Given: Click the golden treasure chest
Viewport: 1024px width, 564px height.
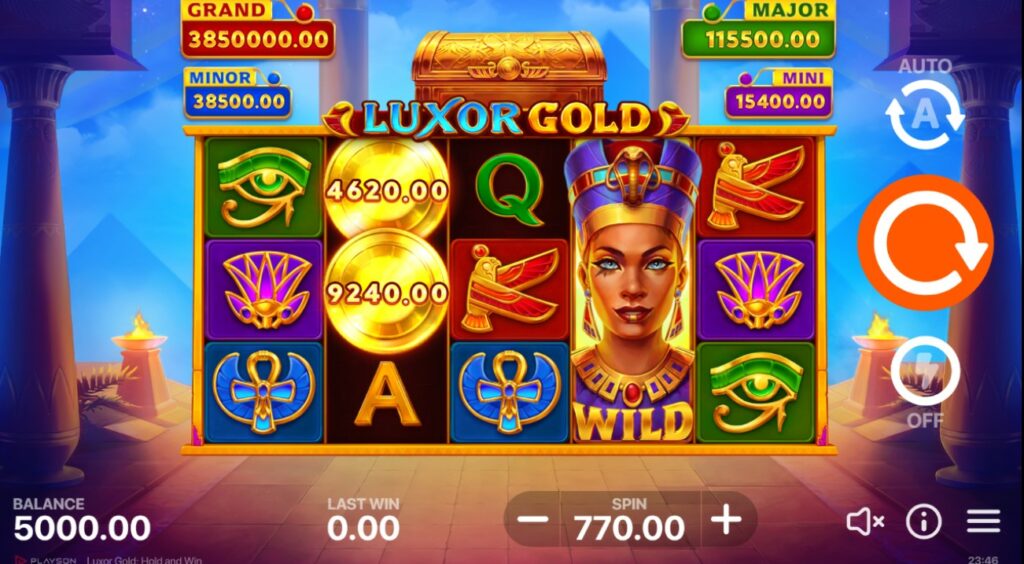Looking at the screenshot, I should pyautogui.click(x=509, y=67).
